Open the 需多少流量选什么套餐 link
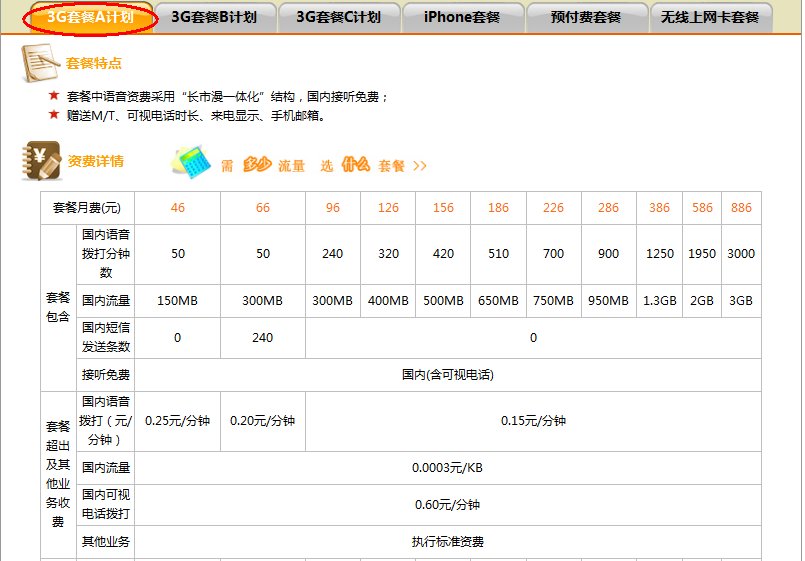Viewport: 805px width, 561px height. click(323, 165)
